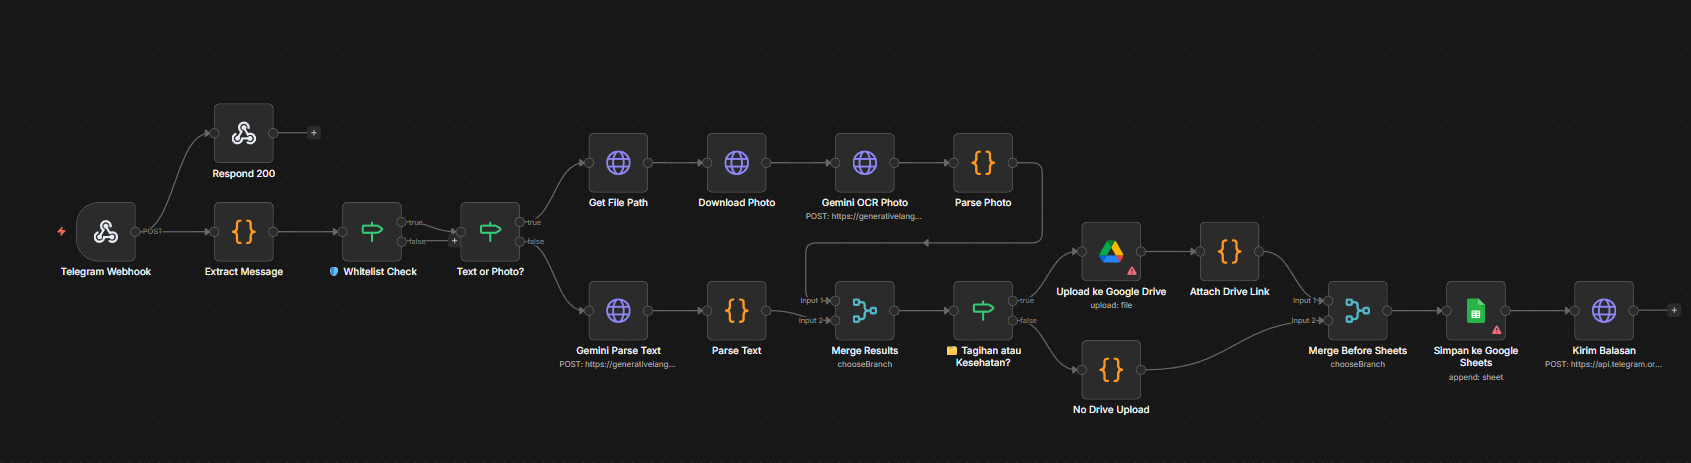Click the 'Telegram Webhook' node label

pyautogui.click(x=105, y=272)
